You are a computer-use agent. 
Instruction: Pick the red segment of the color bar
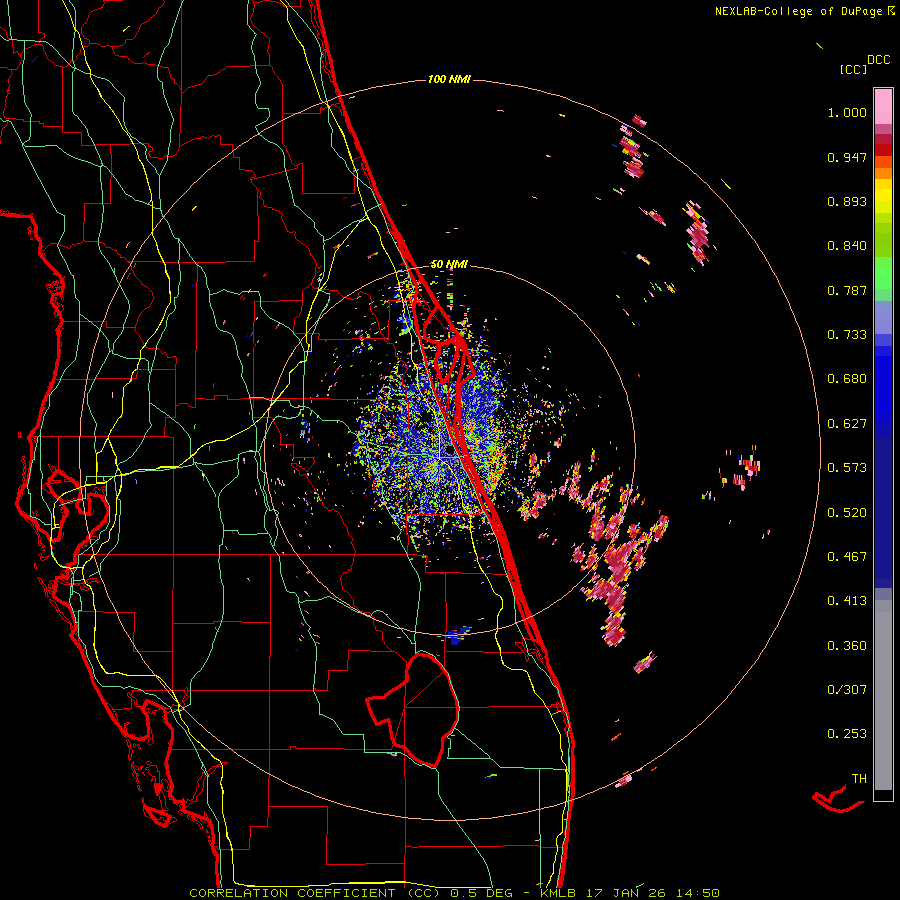click(x=883, y=149)
